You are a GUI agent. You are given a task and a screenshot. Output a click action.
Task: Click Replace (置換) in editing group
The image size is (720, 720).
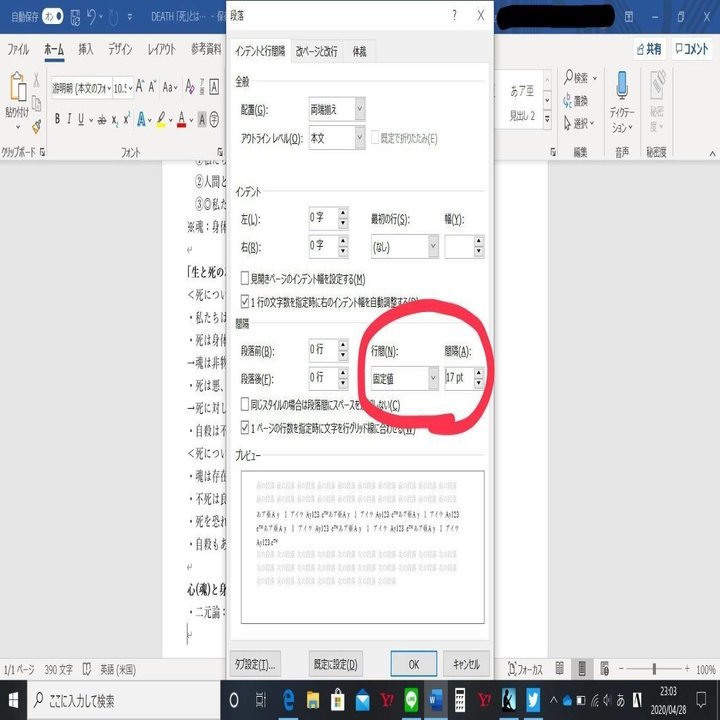tap(576, 101)
